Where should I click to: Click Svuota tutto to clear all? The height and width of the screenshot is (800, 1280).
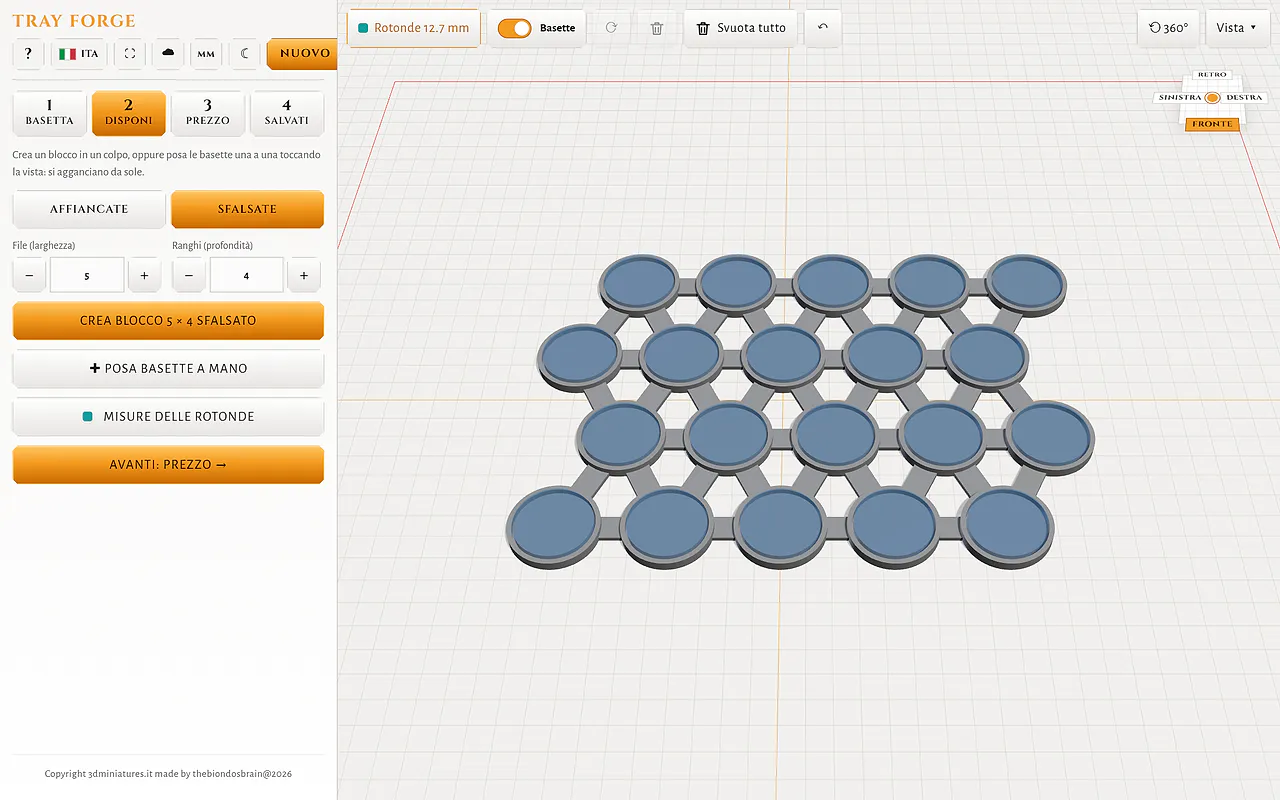741,28
